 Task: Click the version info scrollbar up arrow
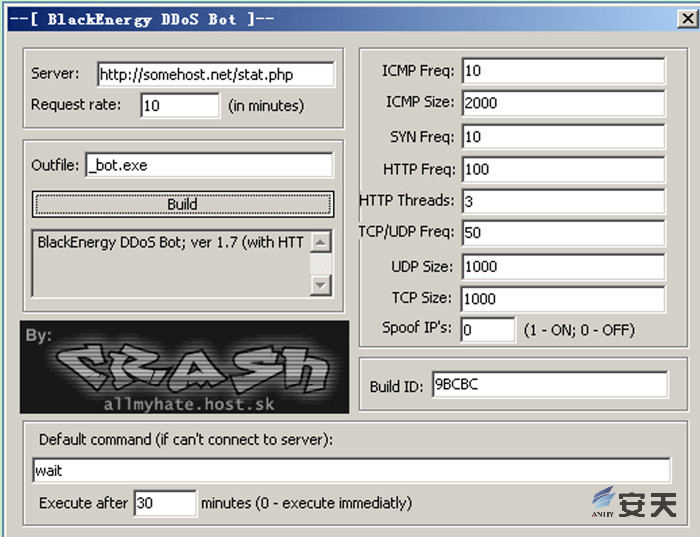click(x=321, y=242)
